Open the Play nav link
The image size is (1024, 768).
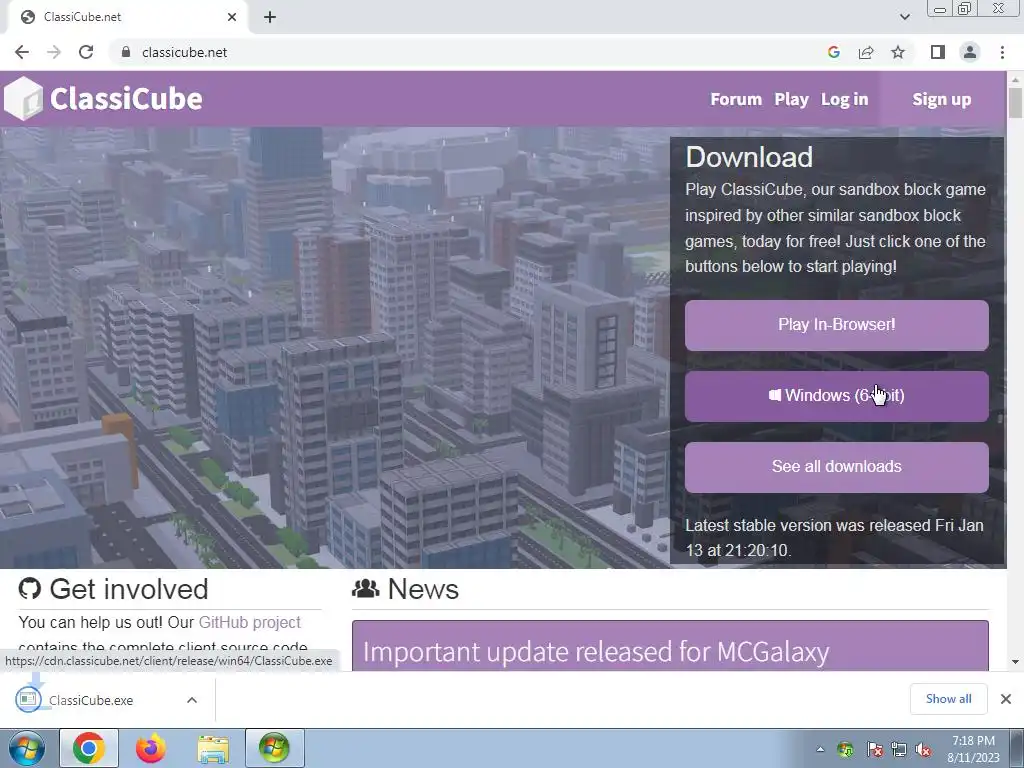click(x=792, y=99)
